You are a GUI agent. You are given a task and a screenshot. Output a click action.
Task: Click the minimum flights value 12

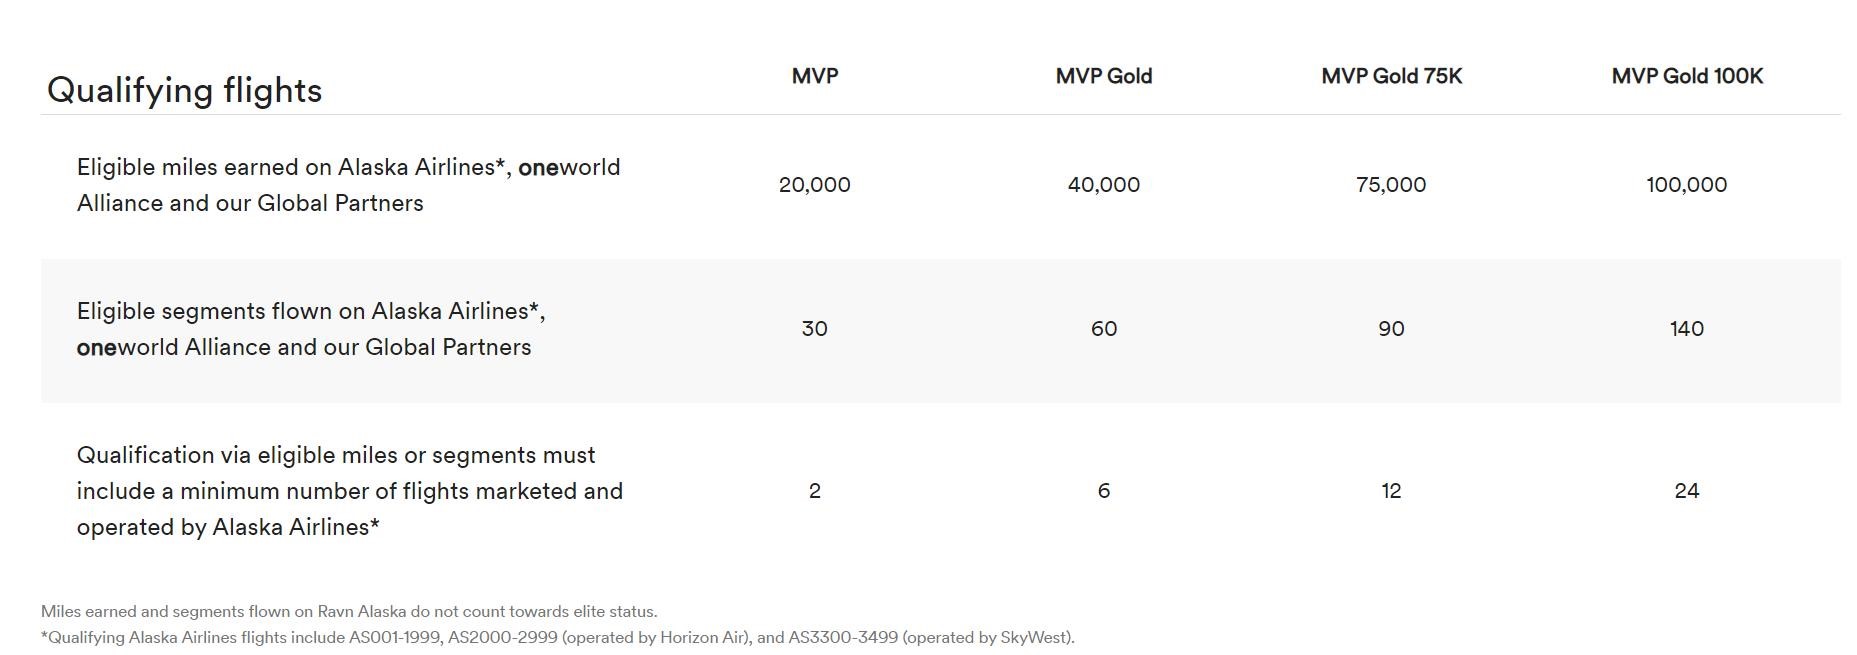pyautogui.click(x=1391, y=491)
